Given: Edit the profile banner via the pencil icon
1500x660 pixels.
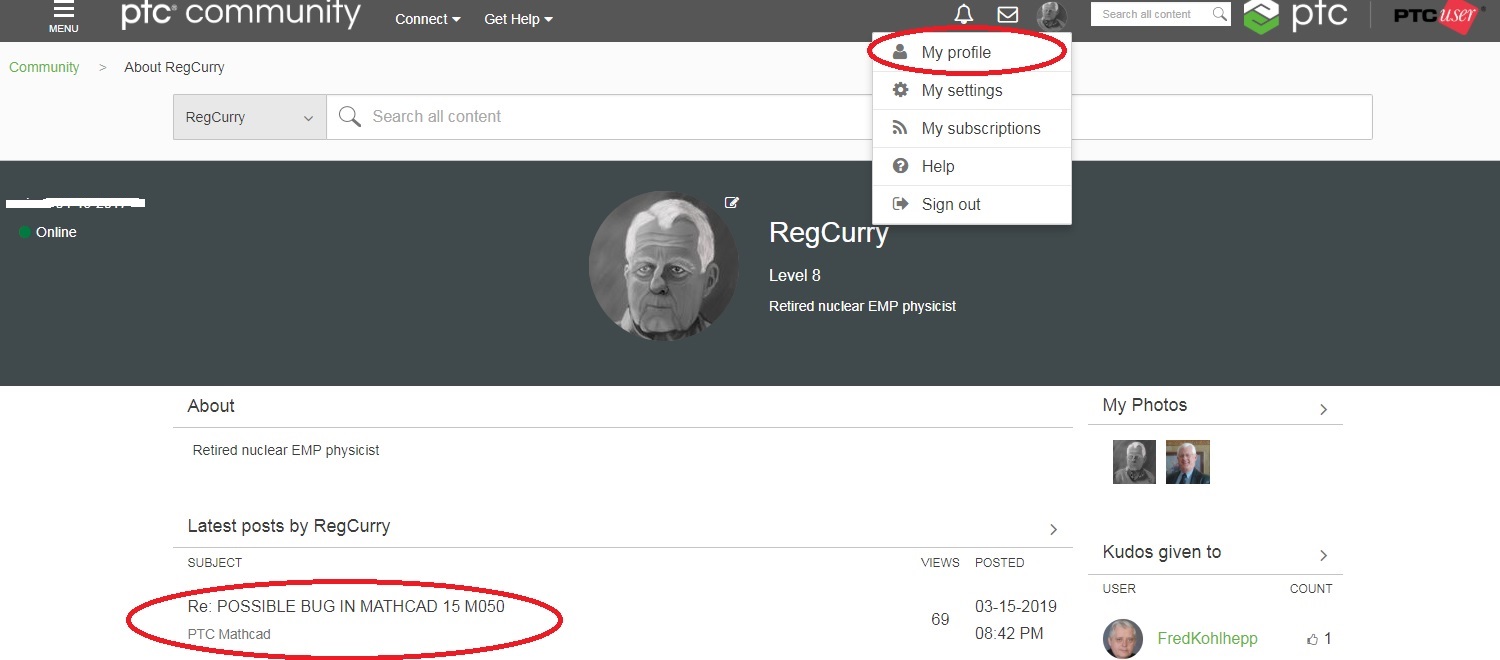Looking at the screenshot, I should pyautogui.click(x=732, y=202).
